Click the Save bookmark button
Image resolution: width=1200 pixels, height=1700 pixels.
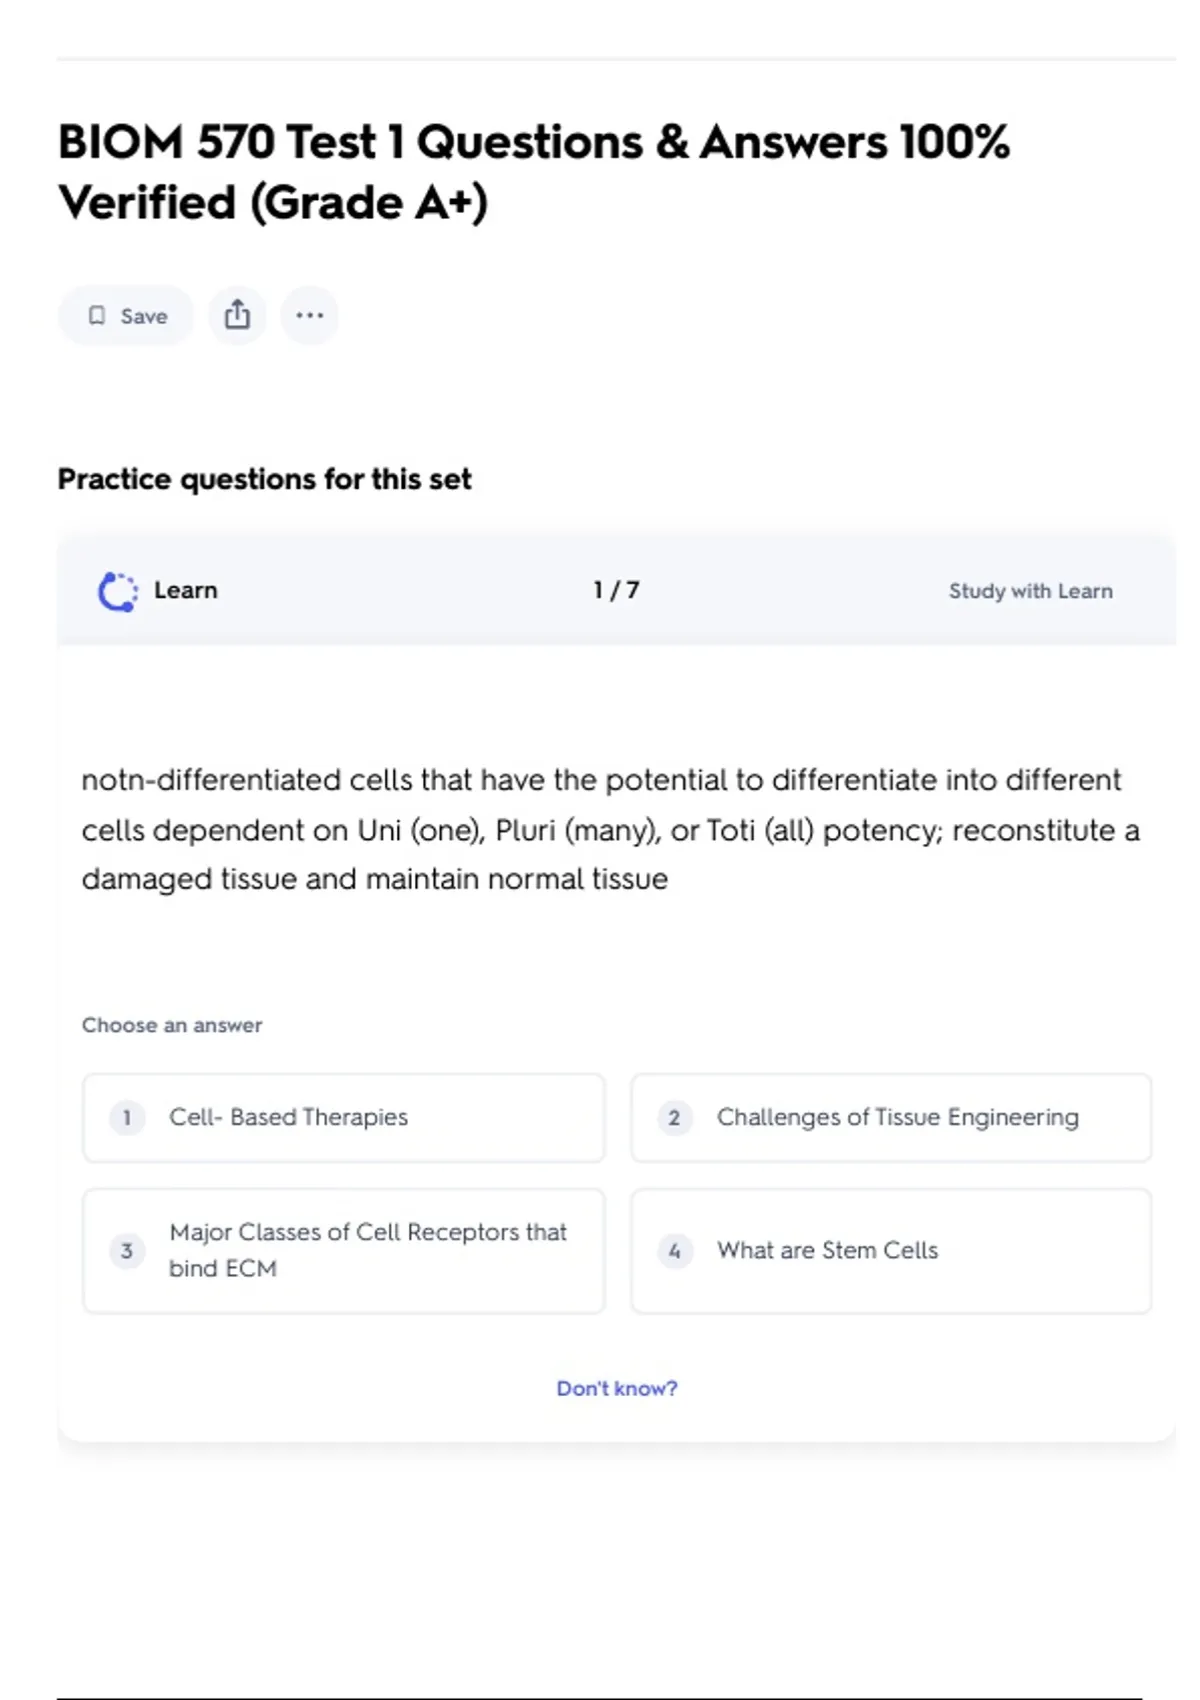coord(126,316)
